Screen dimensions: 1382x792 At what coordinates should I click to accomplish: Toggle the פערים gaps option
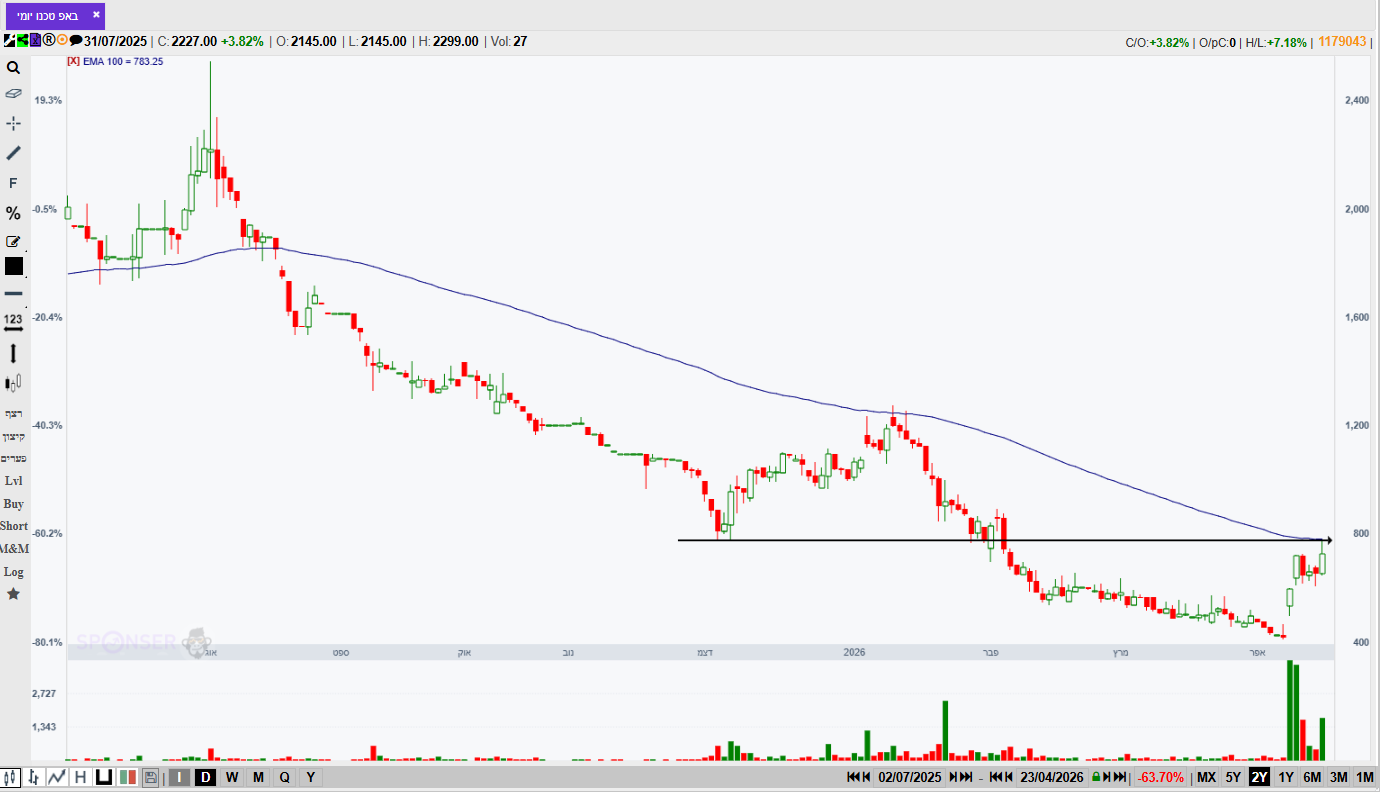(13, 458)
